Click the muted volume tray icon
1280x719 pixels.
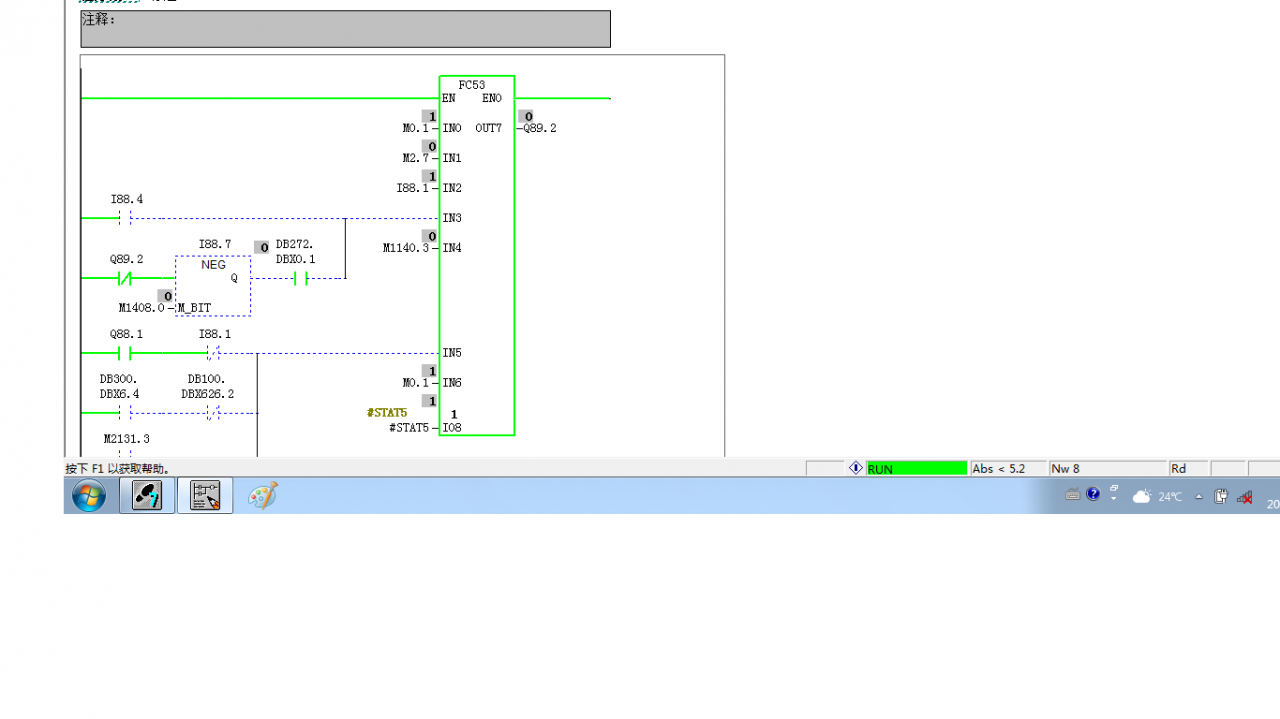click(1245, 497)
